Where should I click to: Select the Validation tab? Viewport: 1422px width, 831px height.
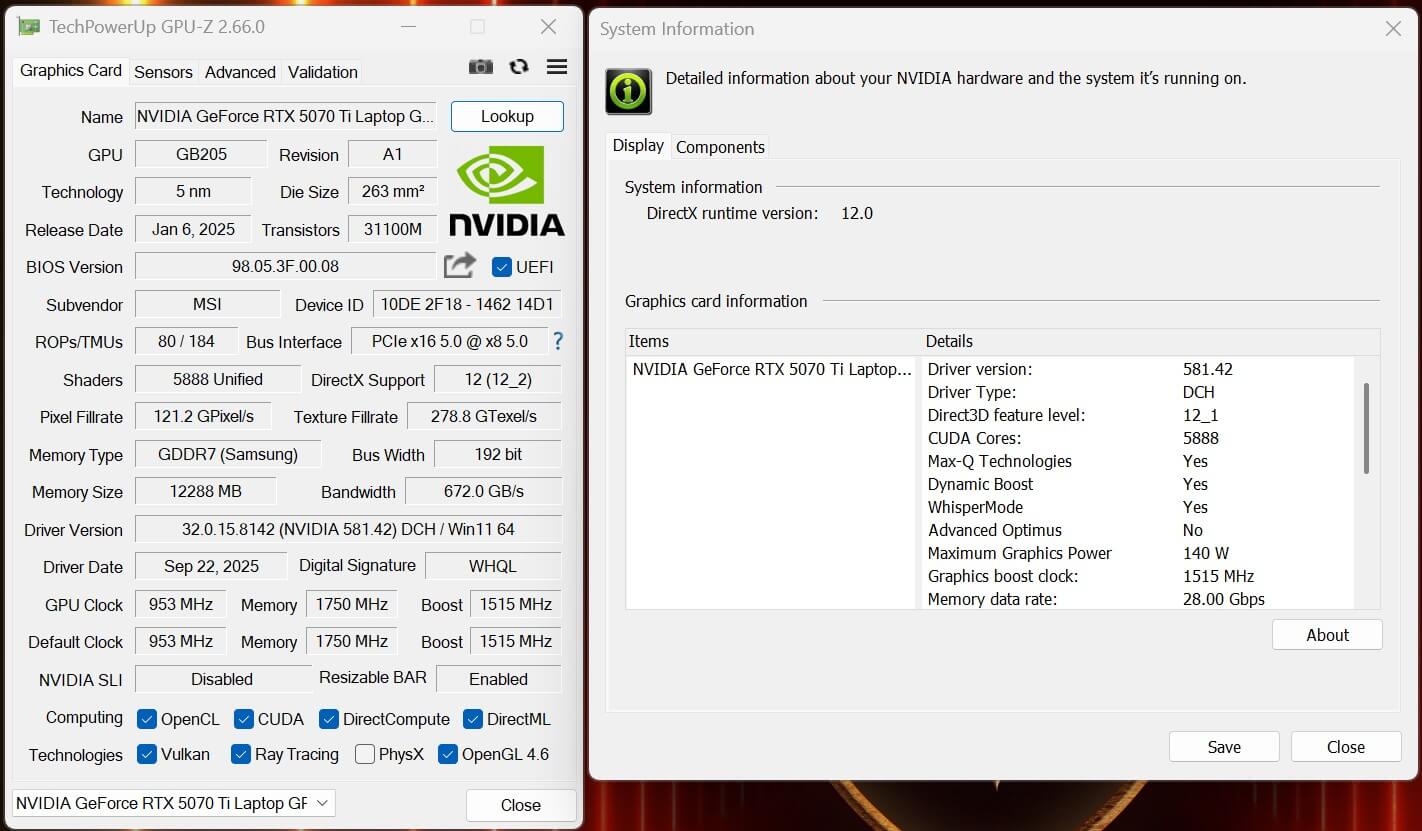click(322, 71)
